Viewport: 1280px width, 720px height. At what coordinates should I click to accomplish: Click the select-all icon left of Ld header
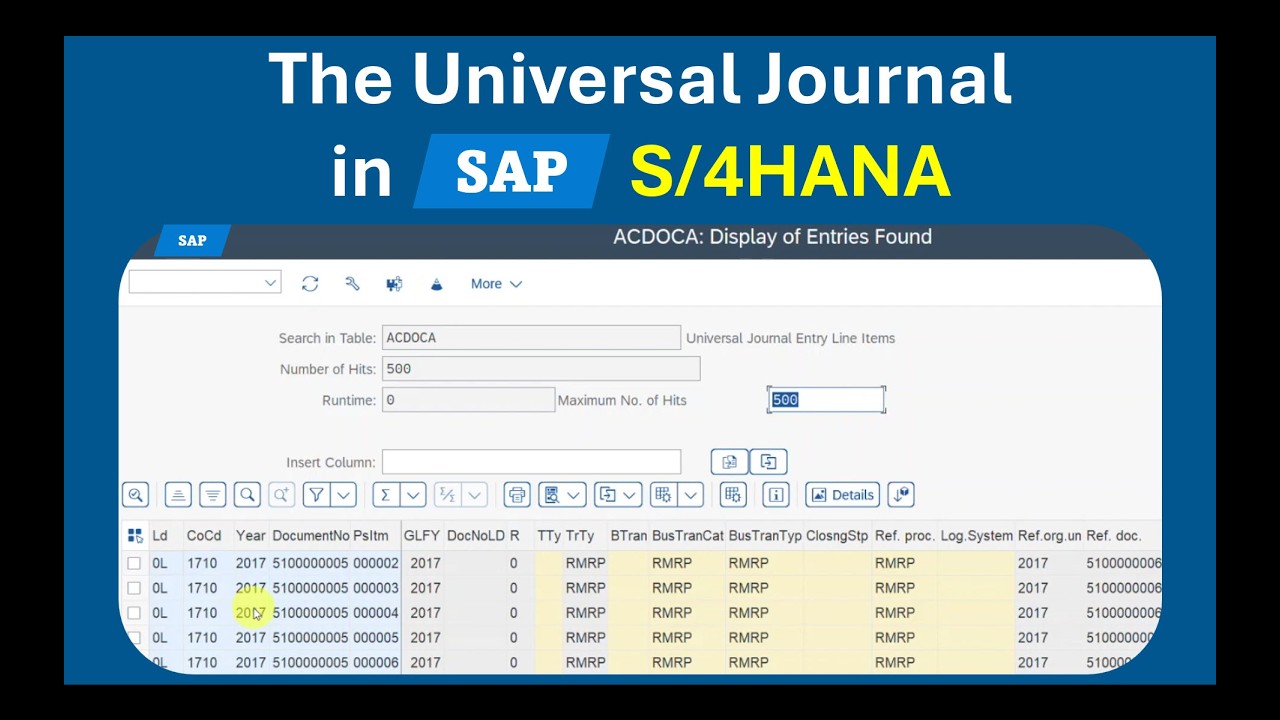(135, 536)
